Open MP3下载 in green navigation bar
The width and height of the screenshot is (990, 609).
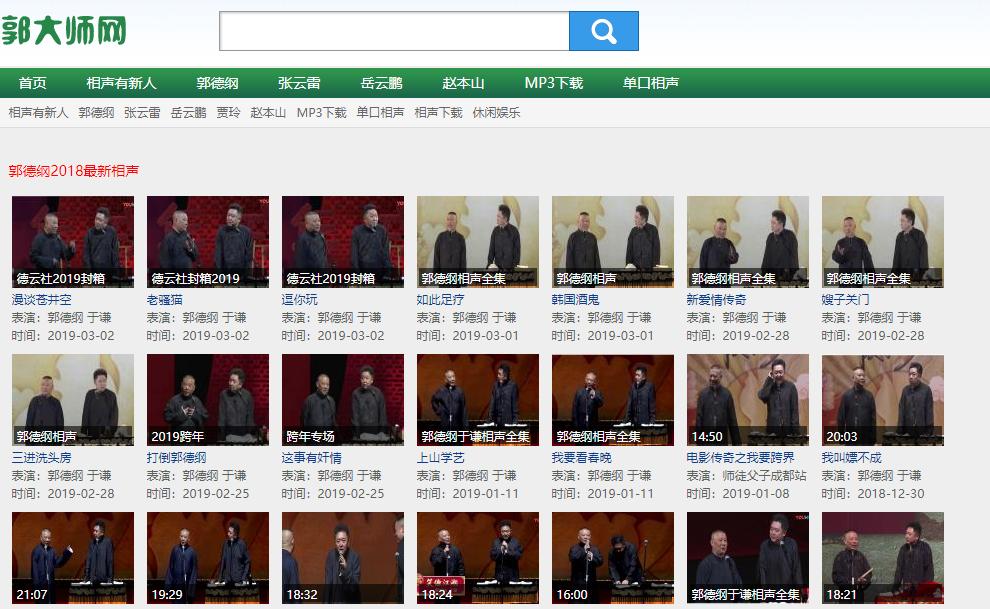(554, 83)
